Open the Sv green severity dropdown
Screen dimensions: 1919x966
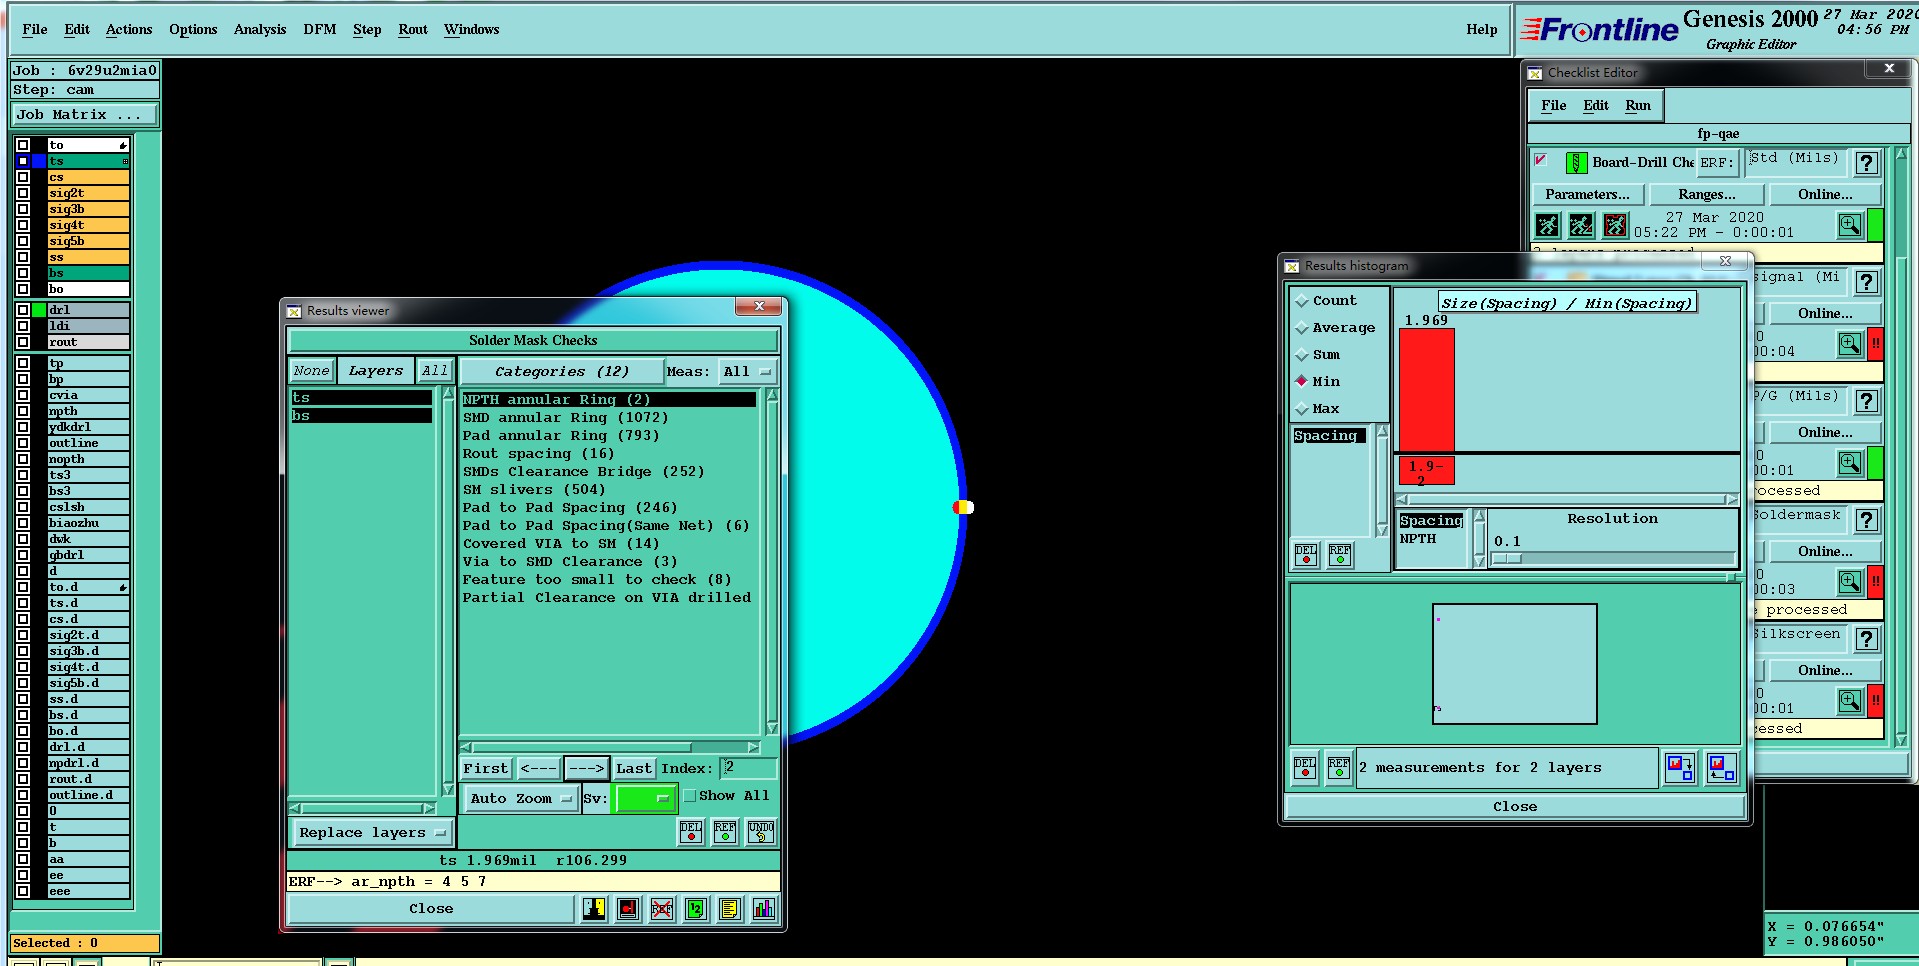(646, 798)
